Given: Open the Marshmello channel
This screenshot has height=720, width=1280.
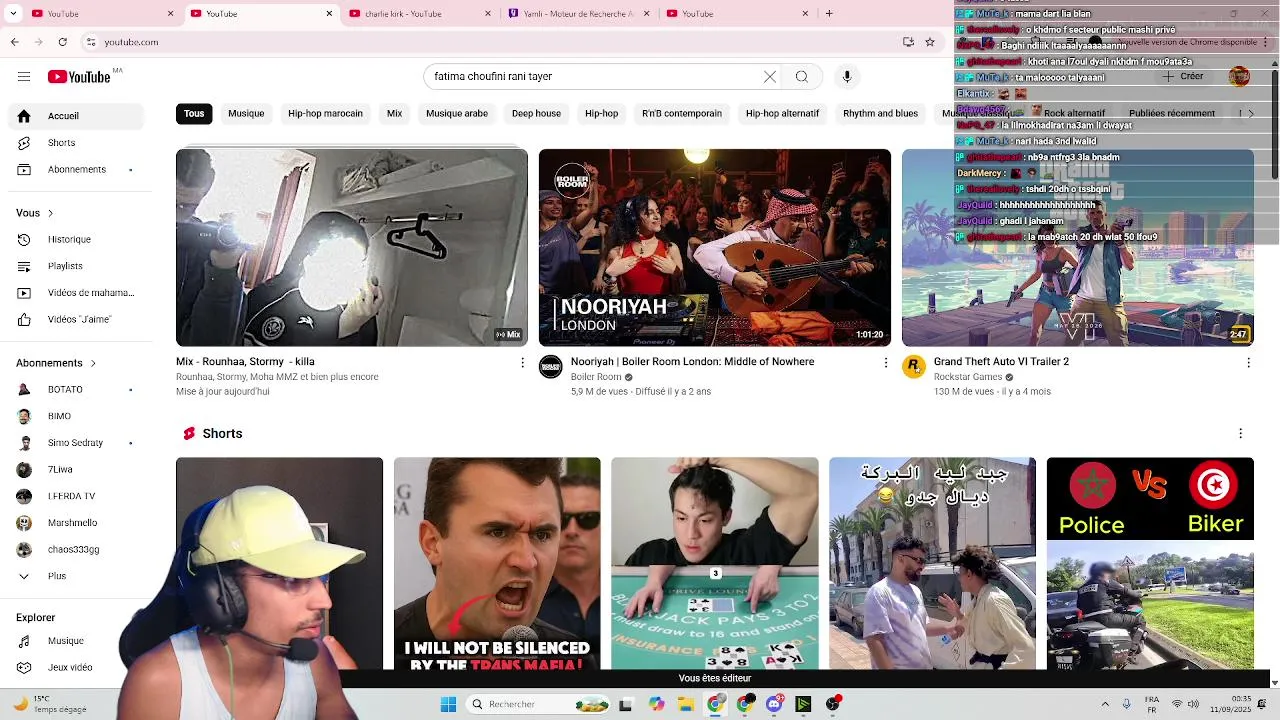Looking at the screenshot, I should click(80, 522).
